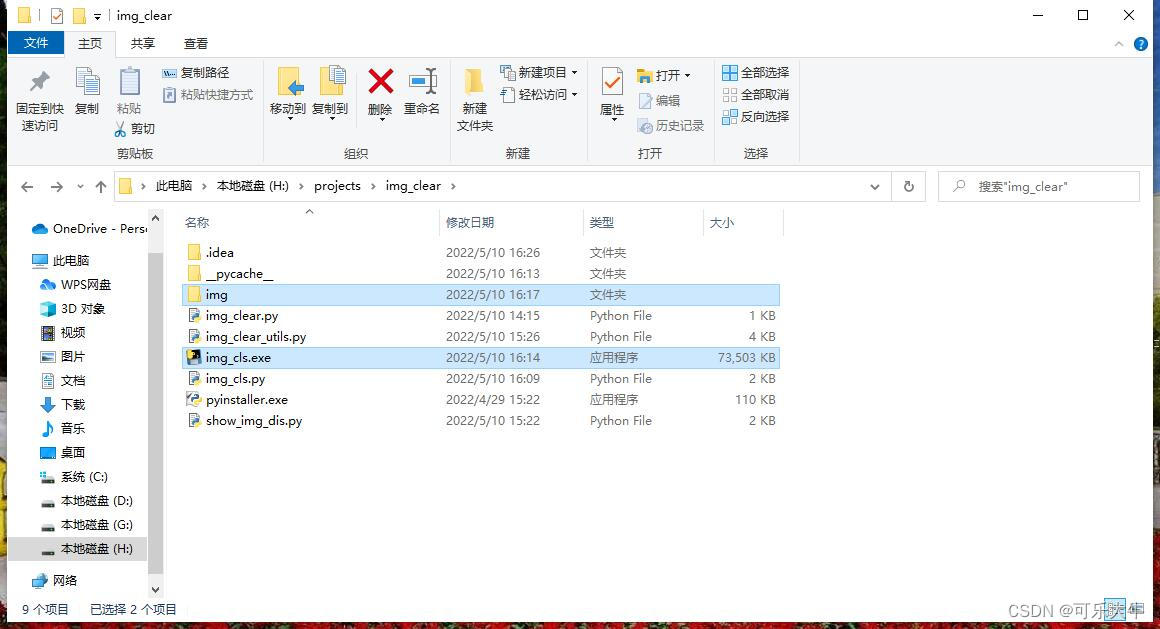Click the Pin to Quick Access (固定到快速访问) icon
The height and width of the screenshot is (629, 1160).
[40, 84]
